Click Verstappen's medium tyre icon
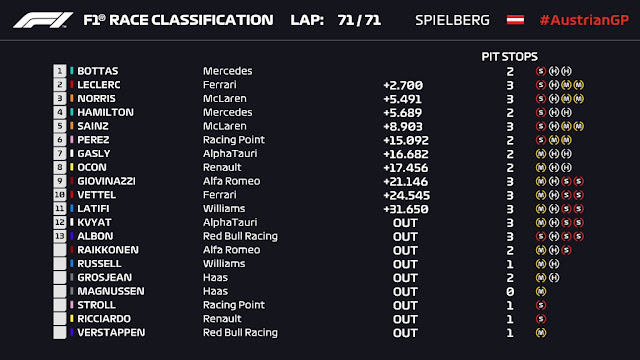 (x=541, y=333)
